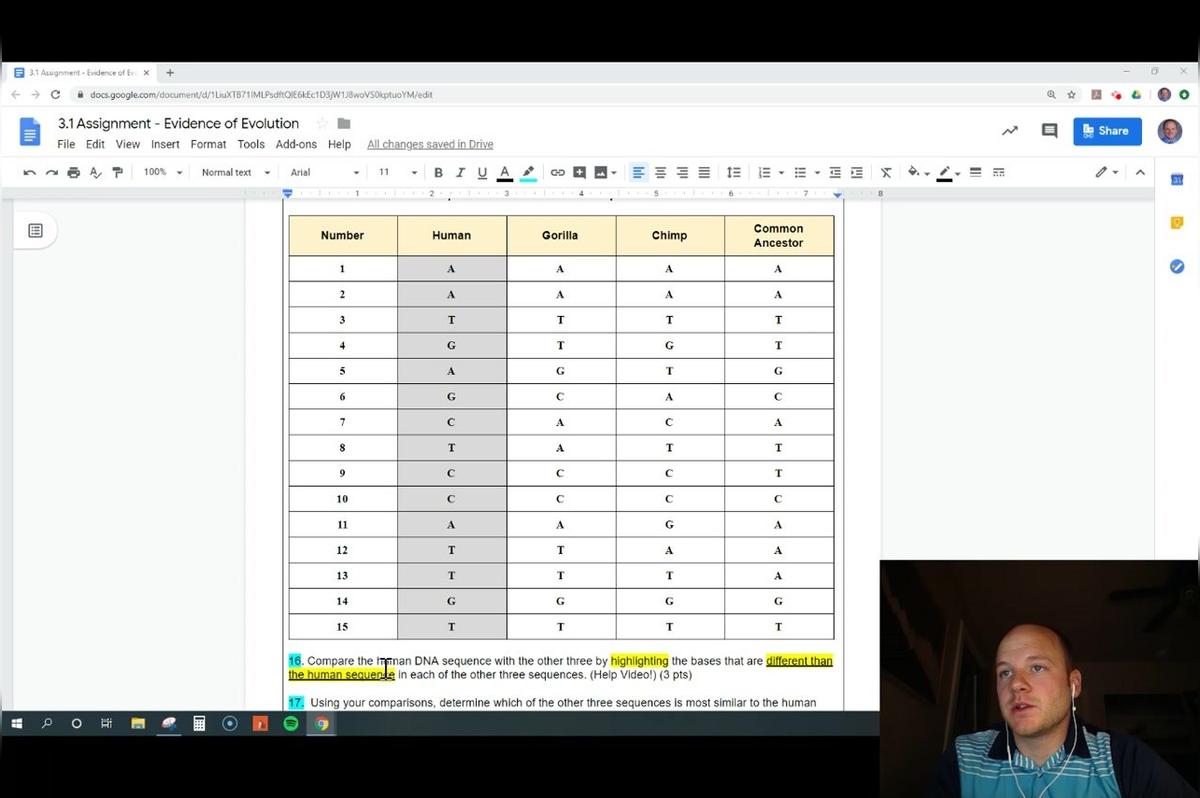
Task: Click the Undo icon
Action: click(29, 172)
